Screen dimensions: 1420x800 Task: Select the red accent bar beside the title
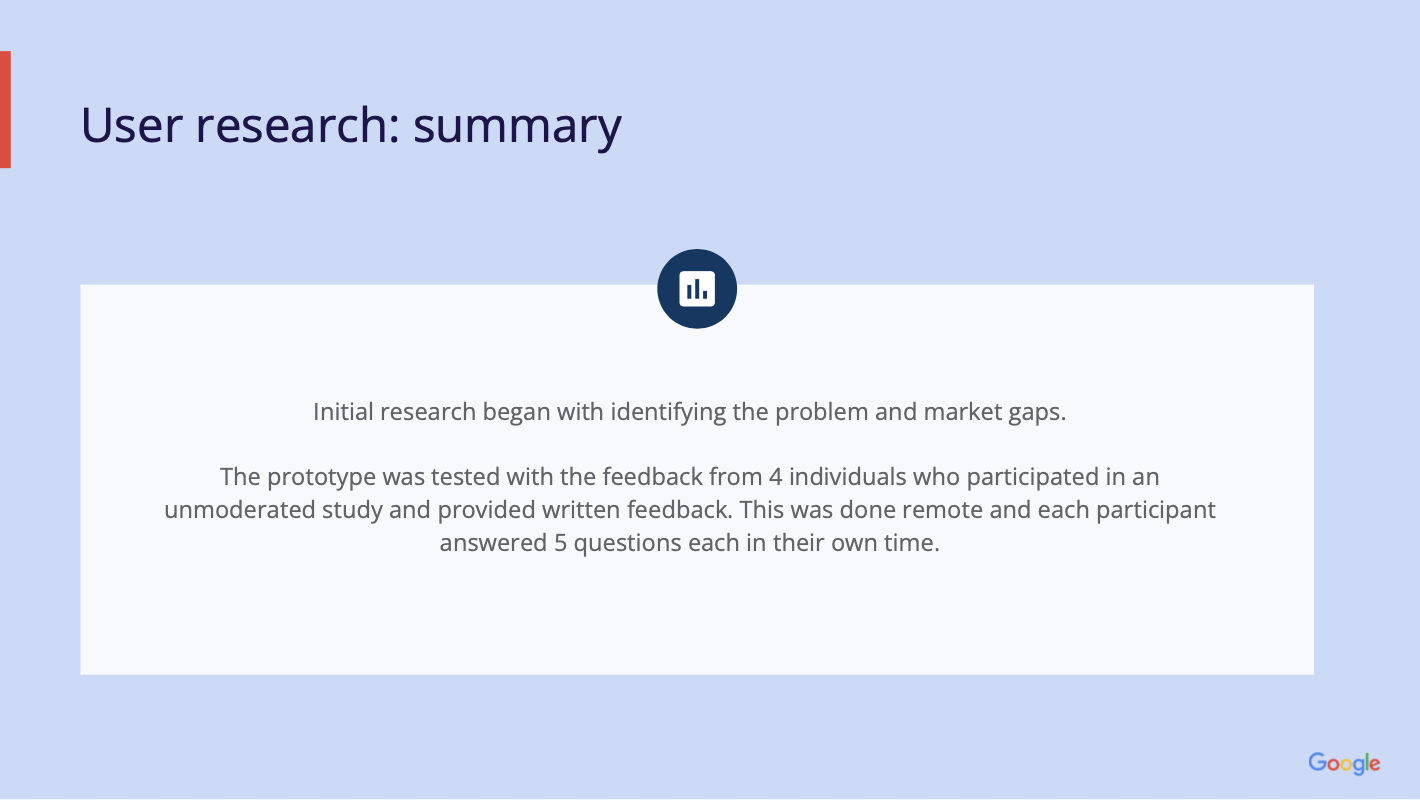(x=5, y=109)
